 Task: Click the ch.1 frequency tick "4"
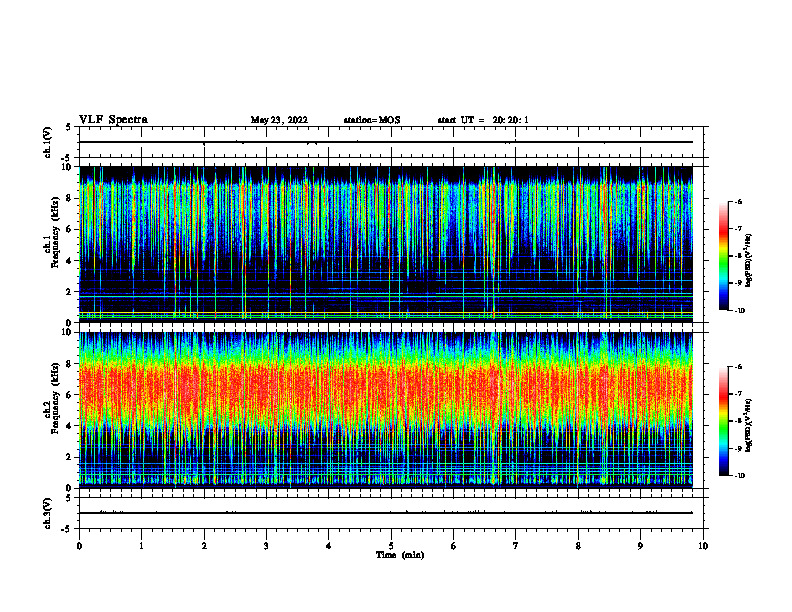coord(70,261)
